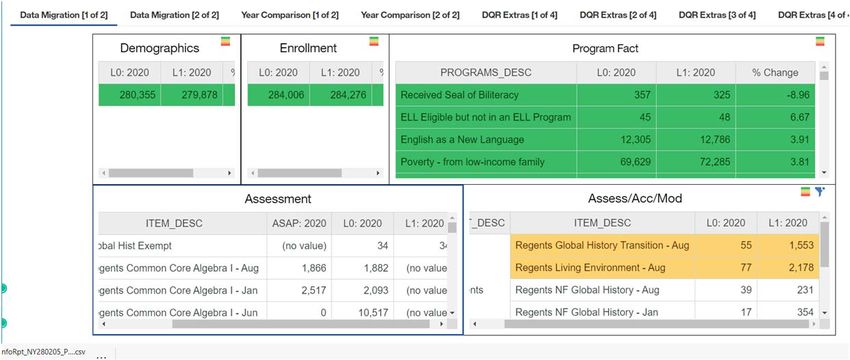Screen dimensions: 850x360
Task: Open the Data Migration [2 of 2] tab
Action: 175,15
